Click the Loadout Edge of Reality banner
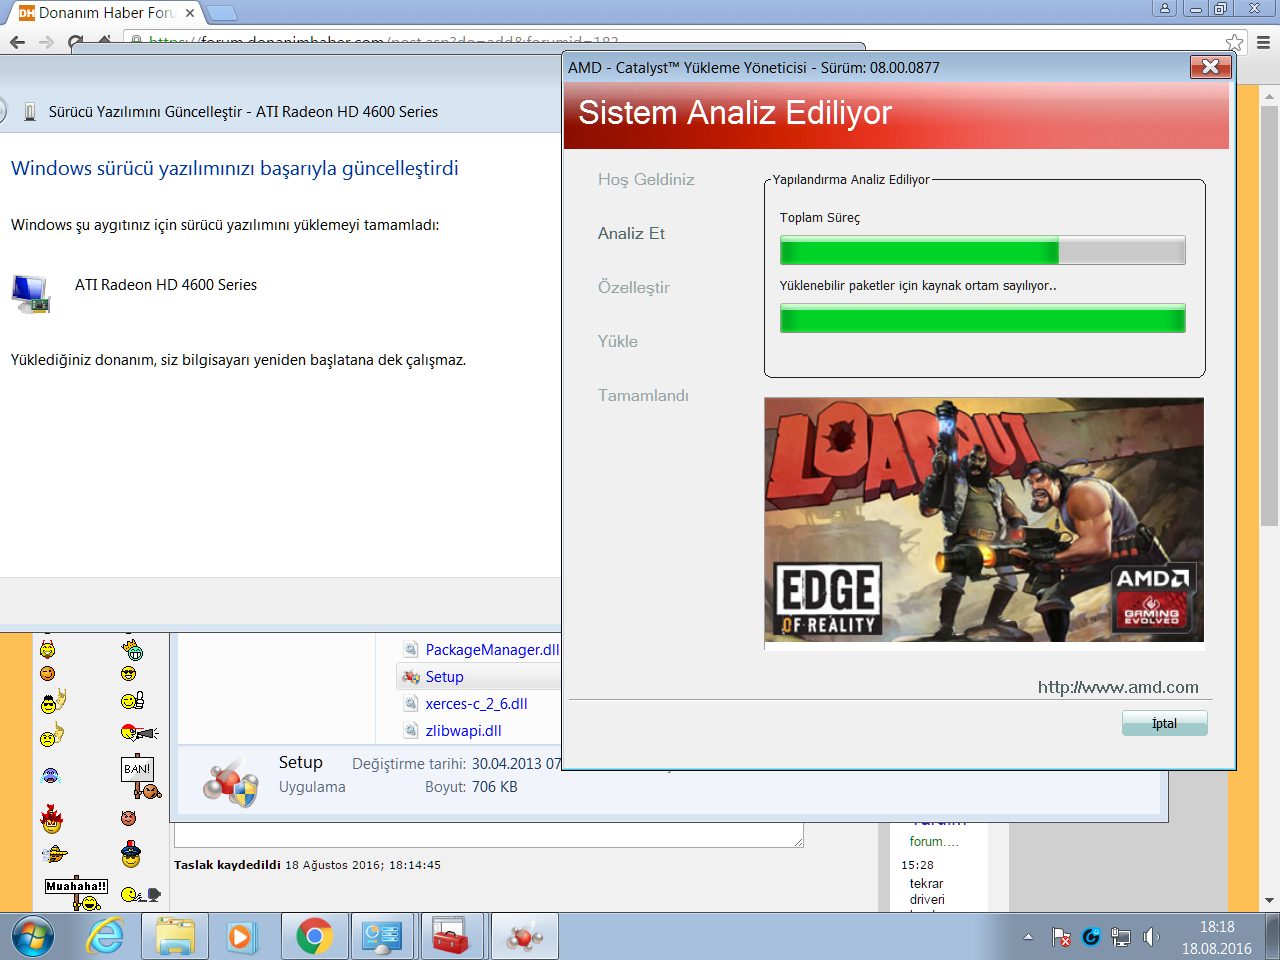 pyautogui.click(x=984, y=520)
